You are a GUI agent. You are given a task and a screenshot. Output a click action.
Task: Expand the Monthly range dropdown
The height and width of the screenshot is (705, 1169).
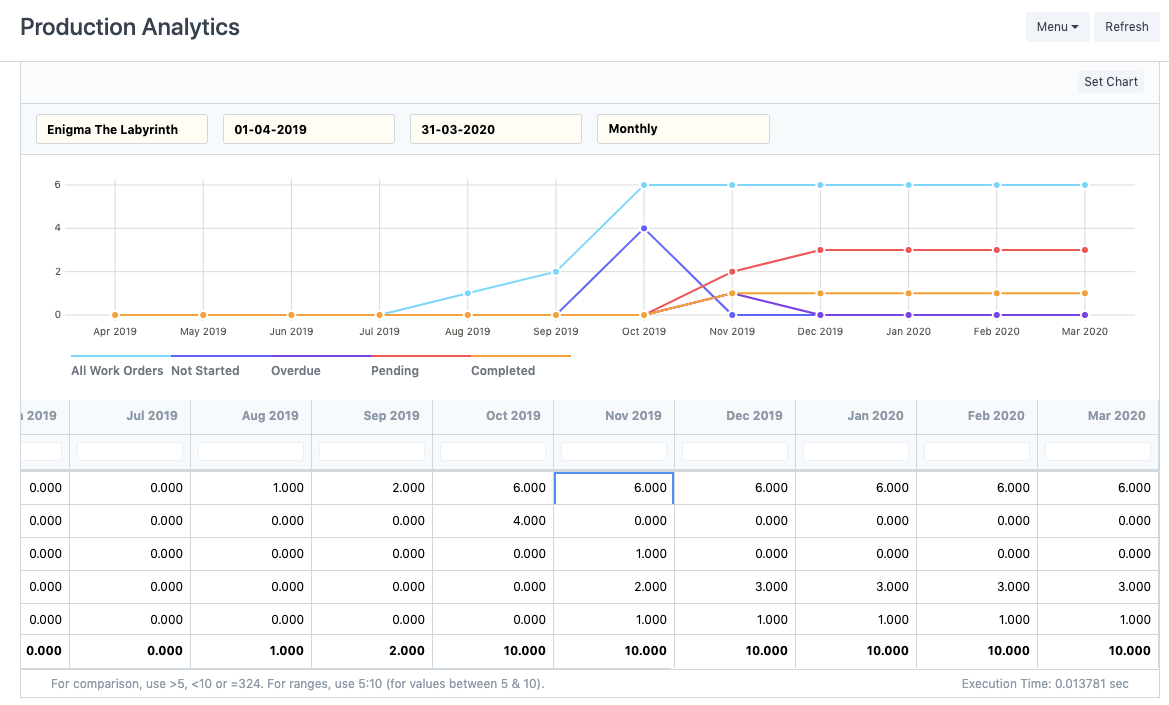683,129
